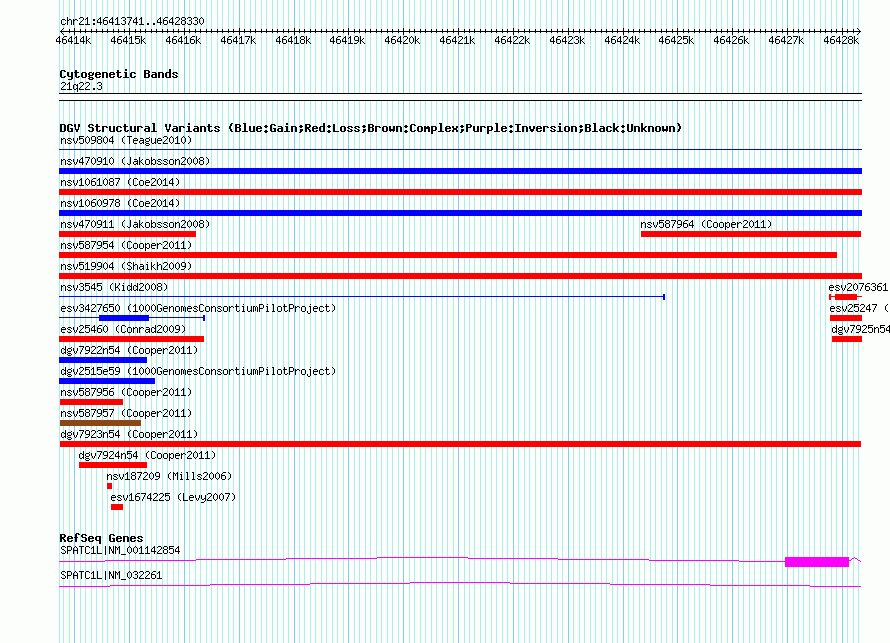Click the short red bar under esv1674225
Image resolution: width=890 pixels, height=643 pixels.
[x=117, y=507]
